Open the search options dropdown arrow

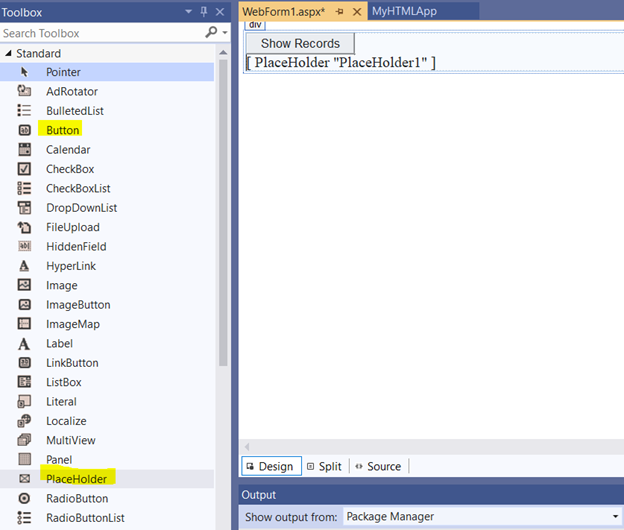pyautogui.click(x=225, y=33)
